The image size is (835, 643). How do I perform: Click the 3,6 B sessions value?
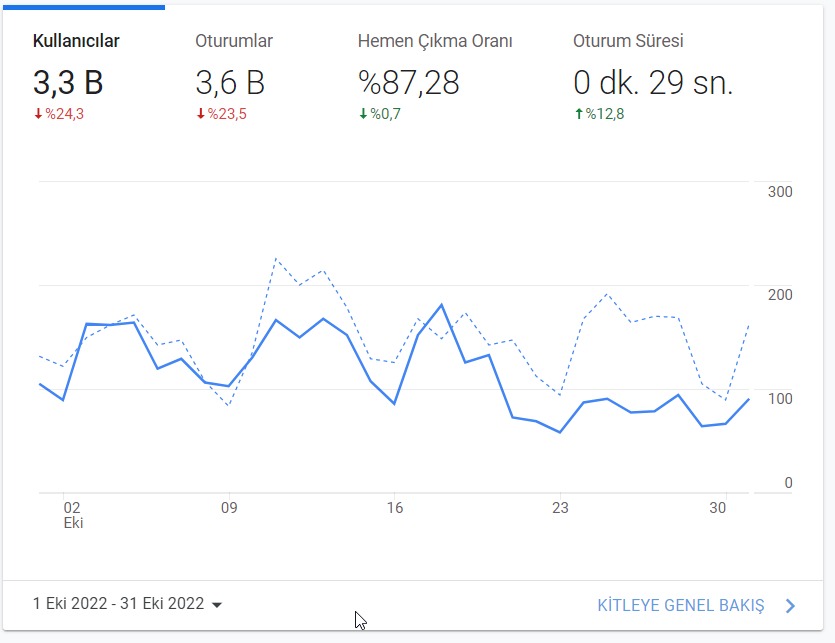click(230, 83)
